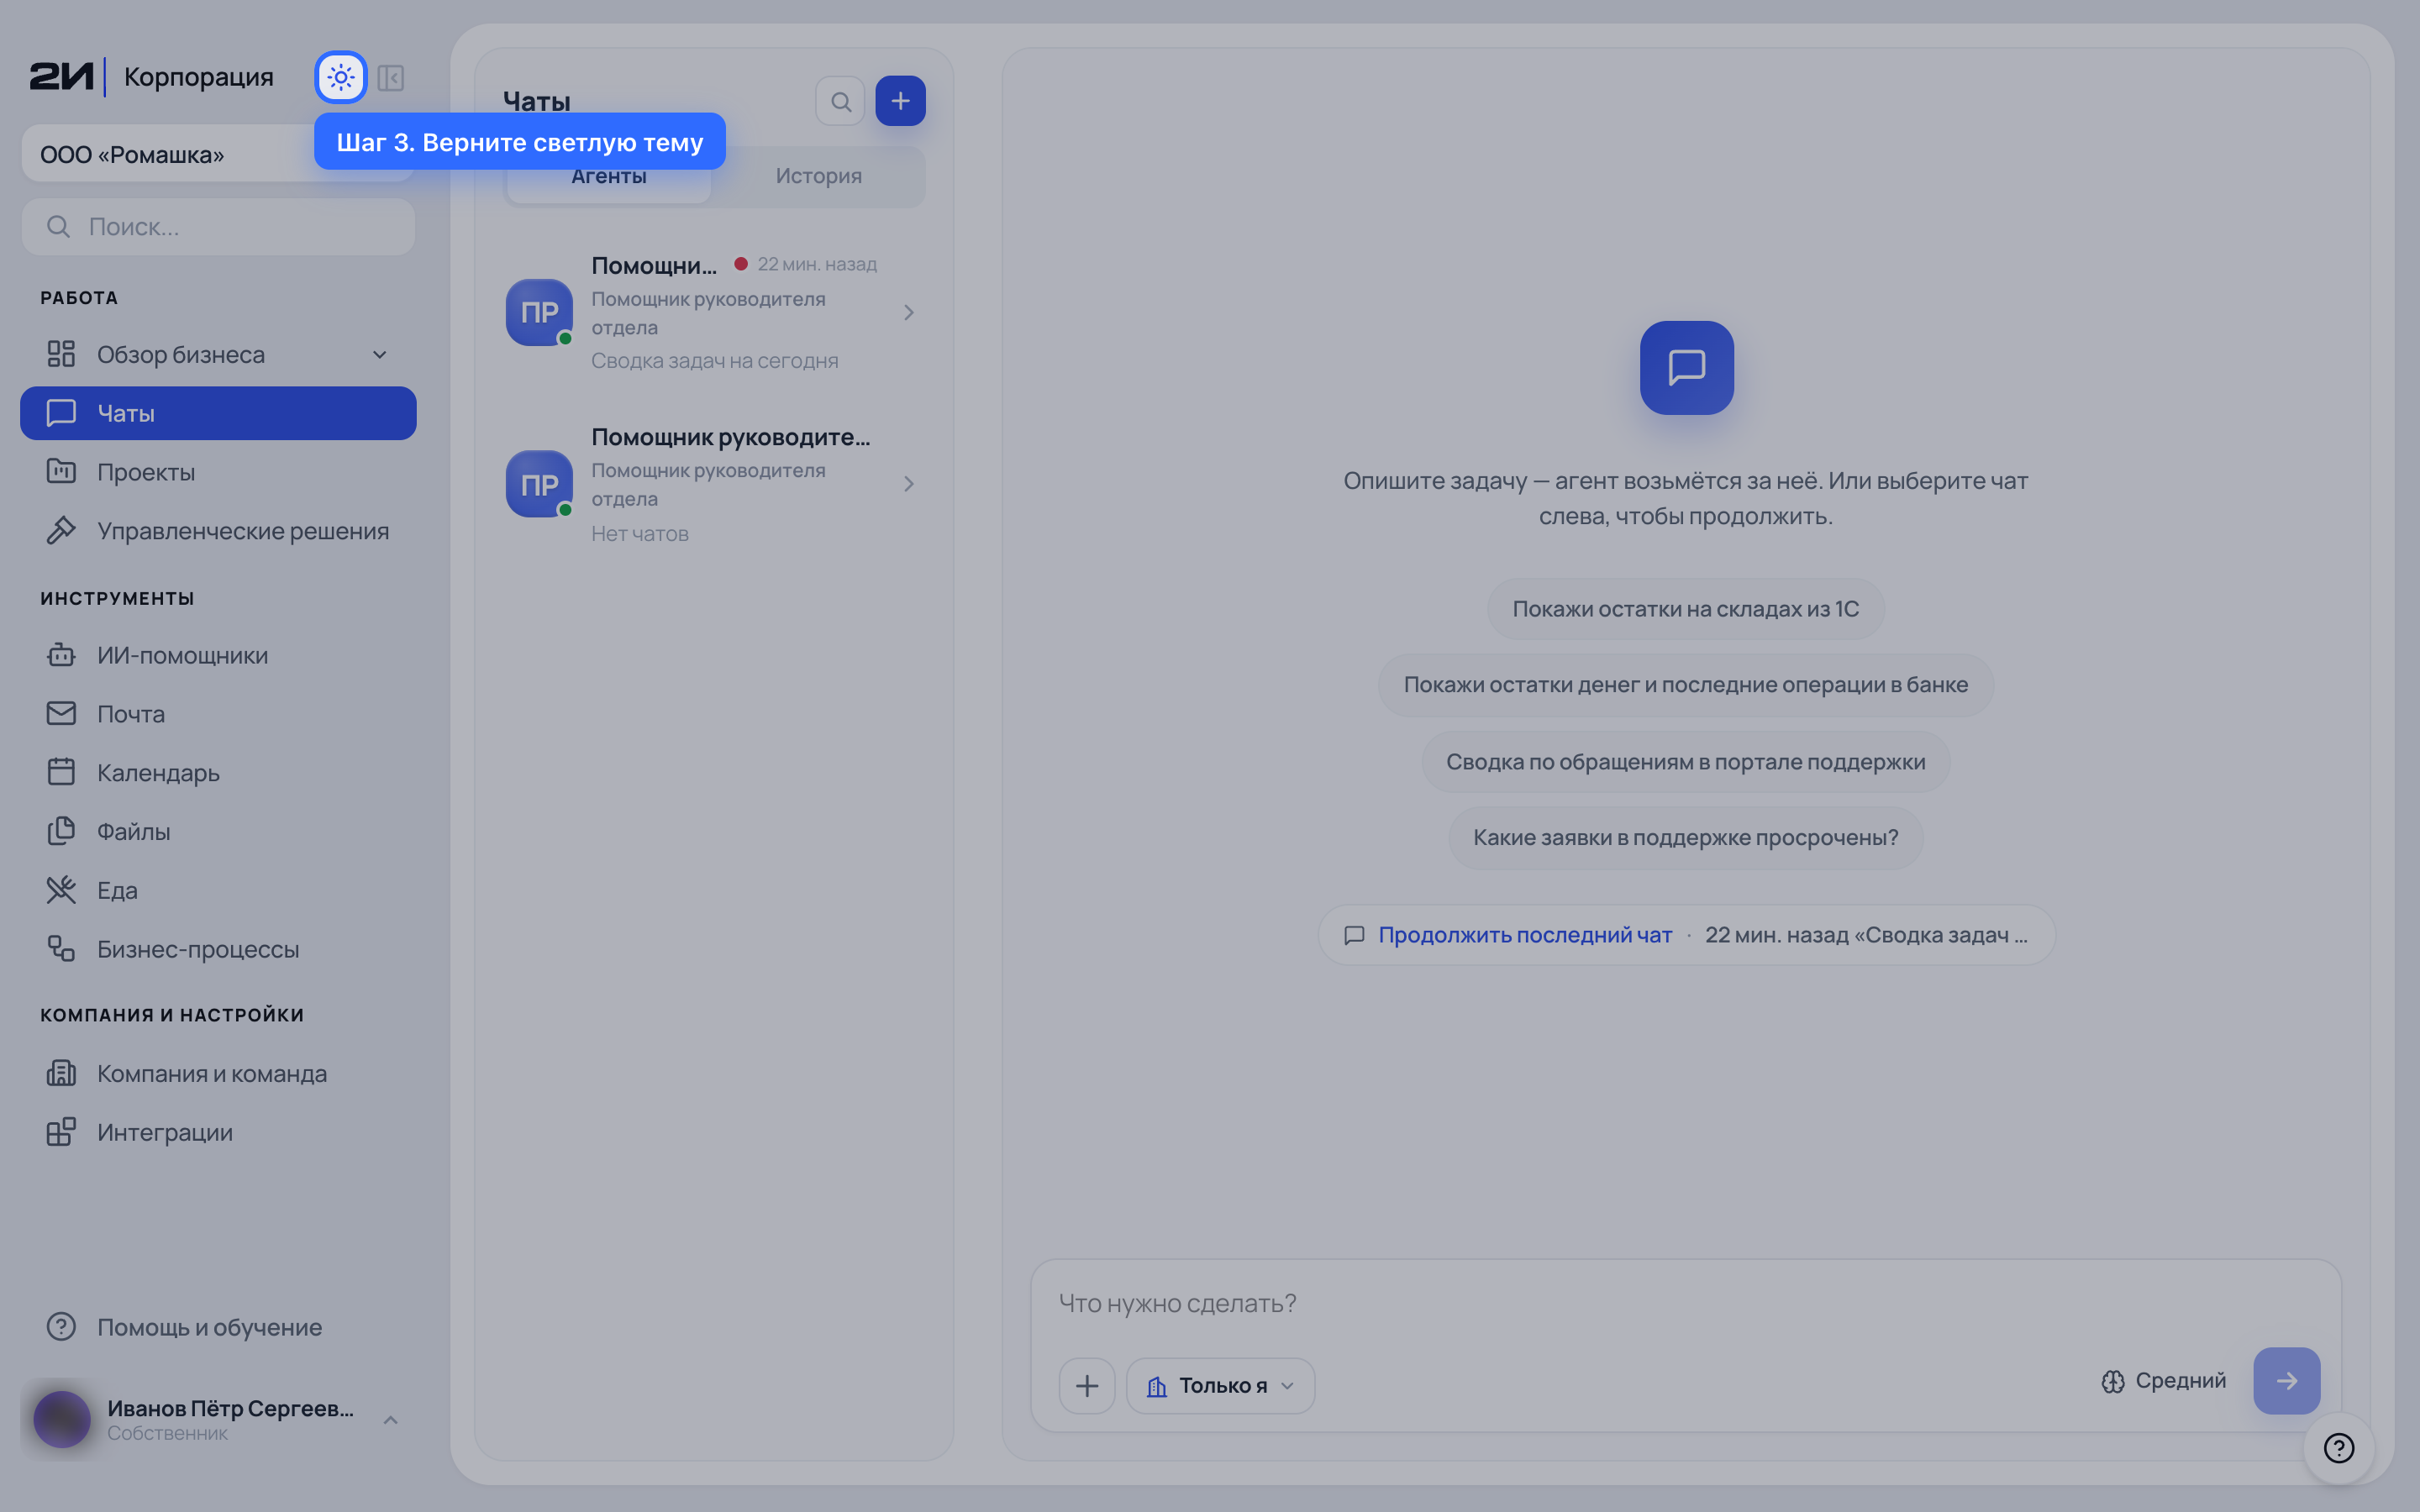The height and width of the screenshot is (1512, 2420).
Task: Click Какие заявки в поддержке просрочены?
Action: 1685,838
